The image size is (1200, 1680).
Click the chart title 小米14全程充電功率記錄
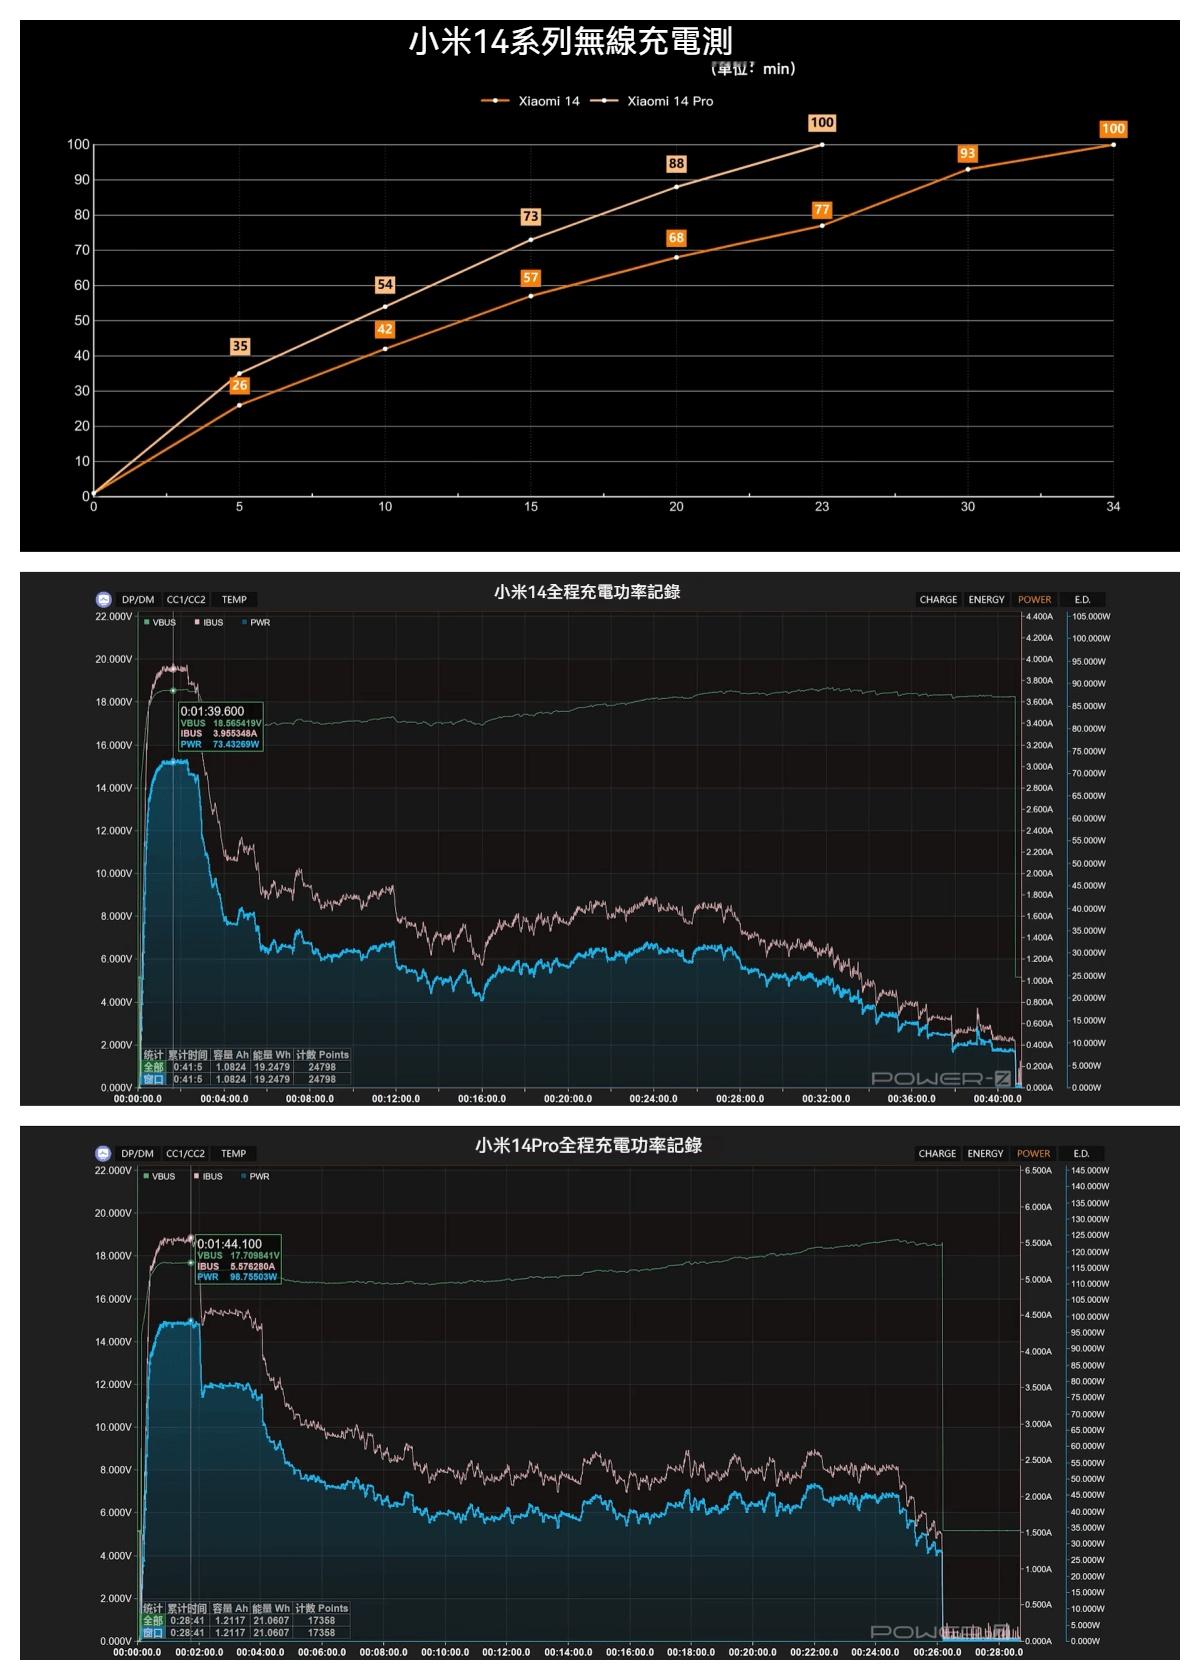pos(587,592)
